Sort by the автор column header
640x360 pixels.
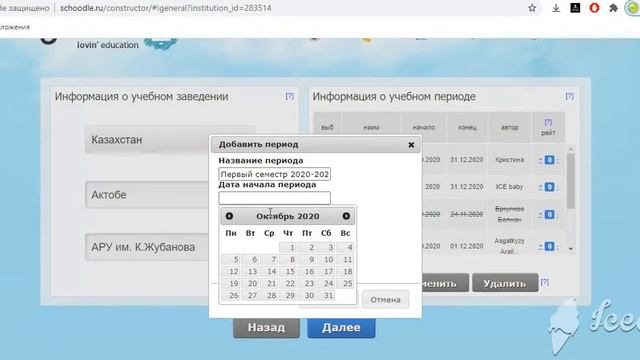(509, 127)
